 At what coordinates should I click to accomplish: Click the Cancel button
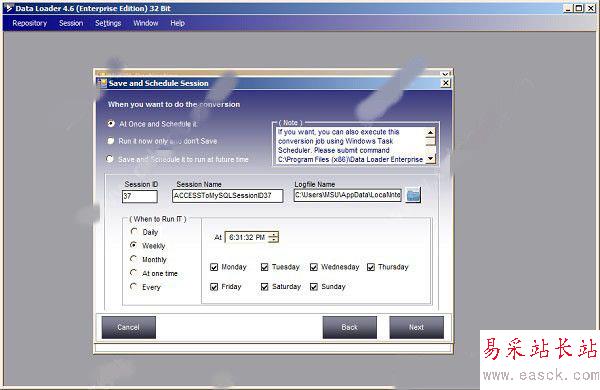(x=129, y=327)
